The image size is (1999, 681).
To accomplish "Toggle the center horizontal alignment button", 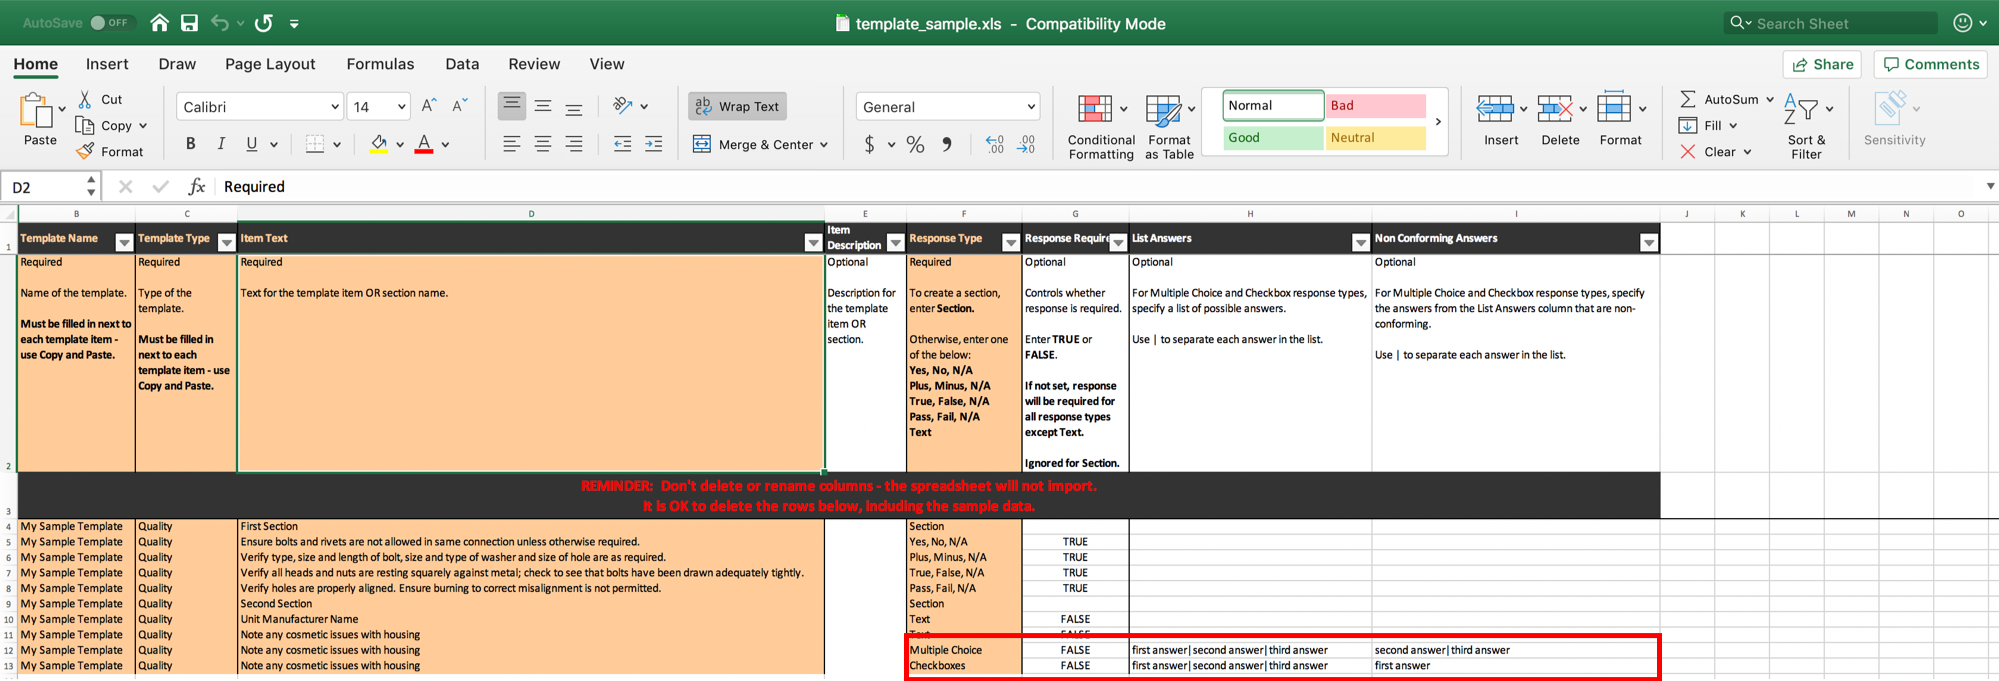I will [542, 145].
